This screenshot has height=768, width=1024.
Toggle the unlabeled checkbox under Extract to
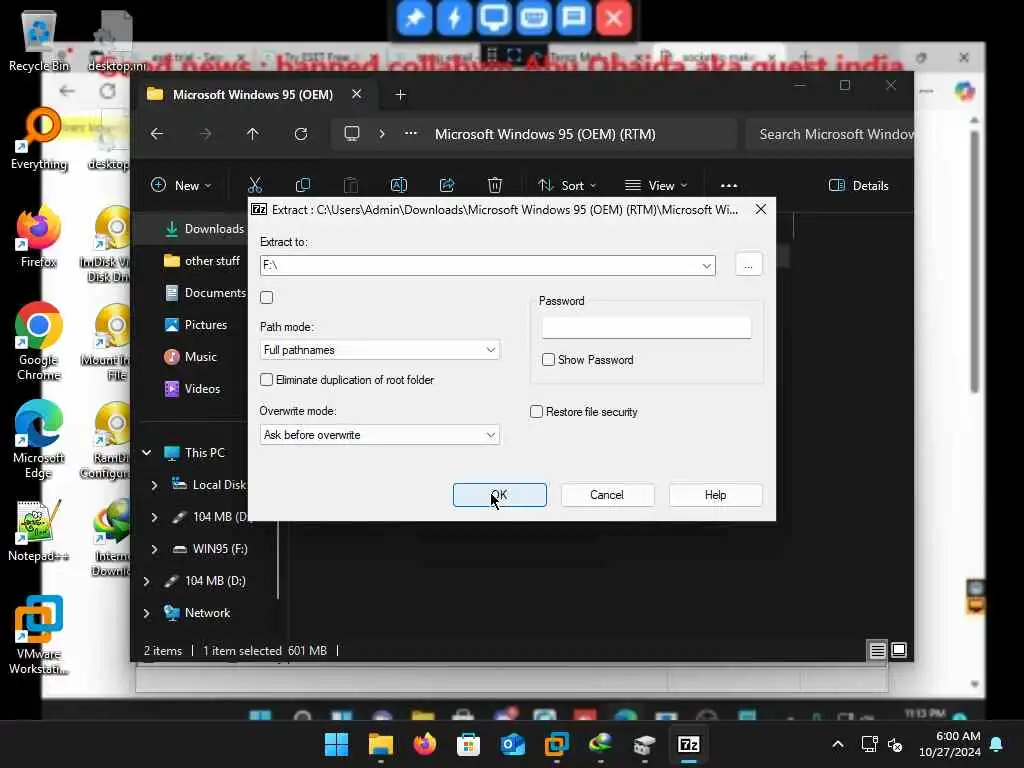pyautogui.click(x=266, y=298)
